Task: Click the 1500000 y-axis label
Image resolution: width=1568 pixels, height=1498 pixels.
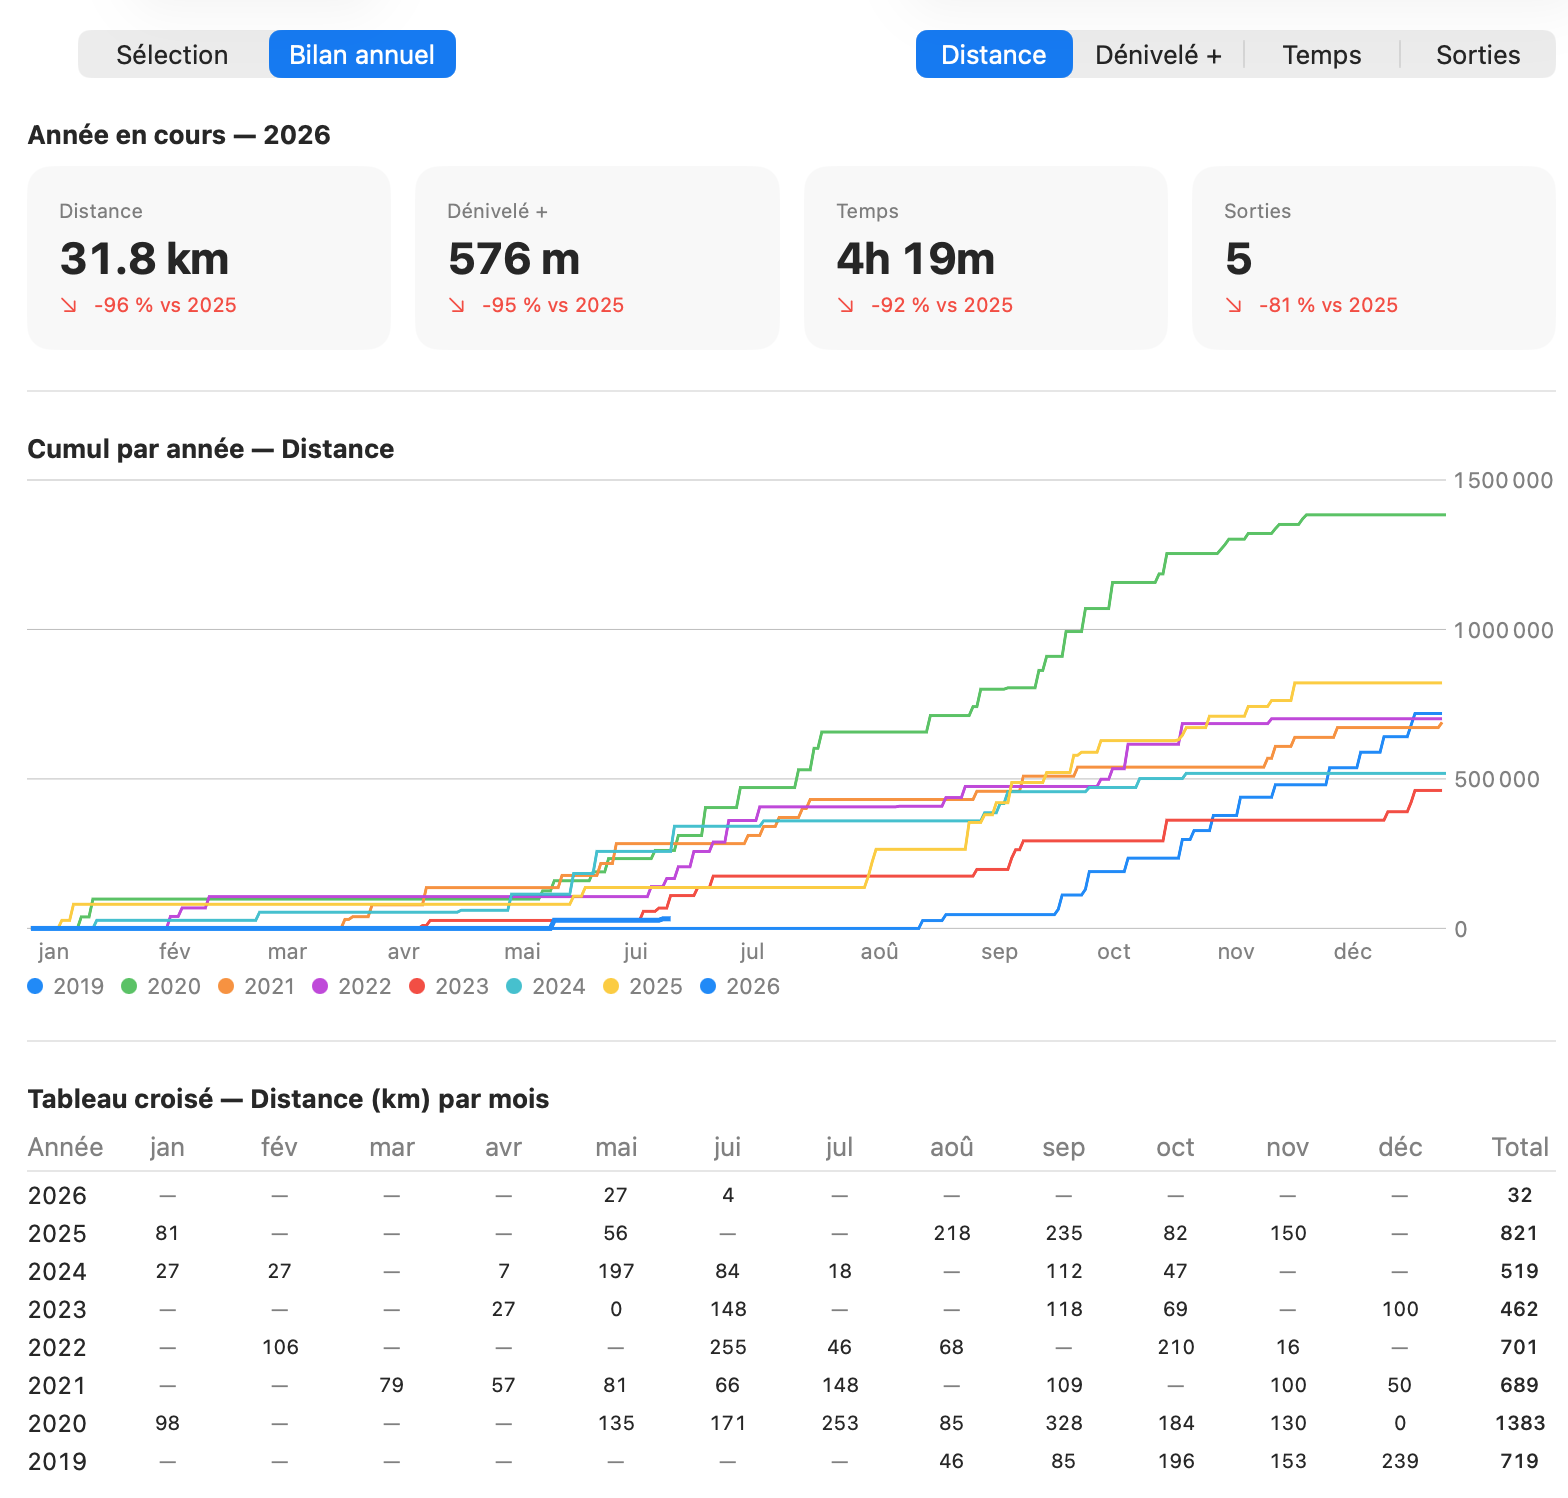Action: pos(1503,480)
